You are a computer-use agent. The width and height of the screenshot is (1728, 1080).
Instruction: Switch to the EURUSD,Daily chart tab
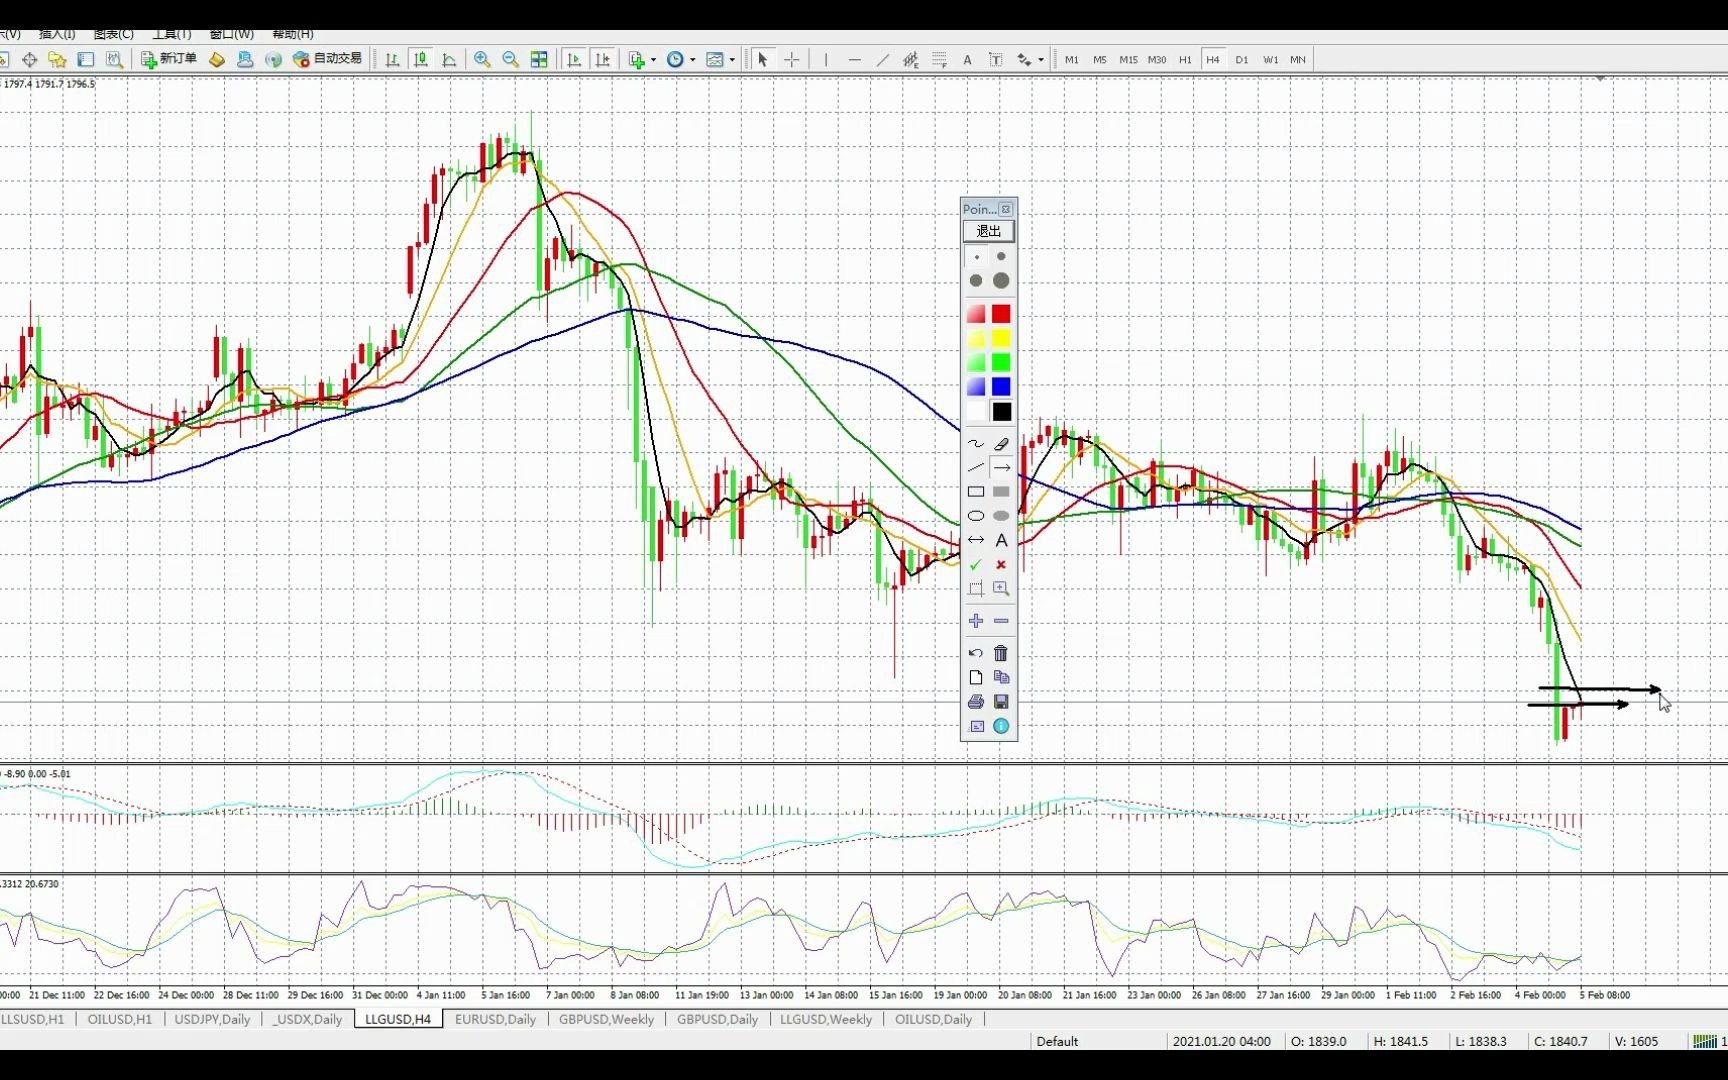point(495,1019)
